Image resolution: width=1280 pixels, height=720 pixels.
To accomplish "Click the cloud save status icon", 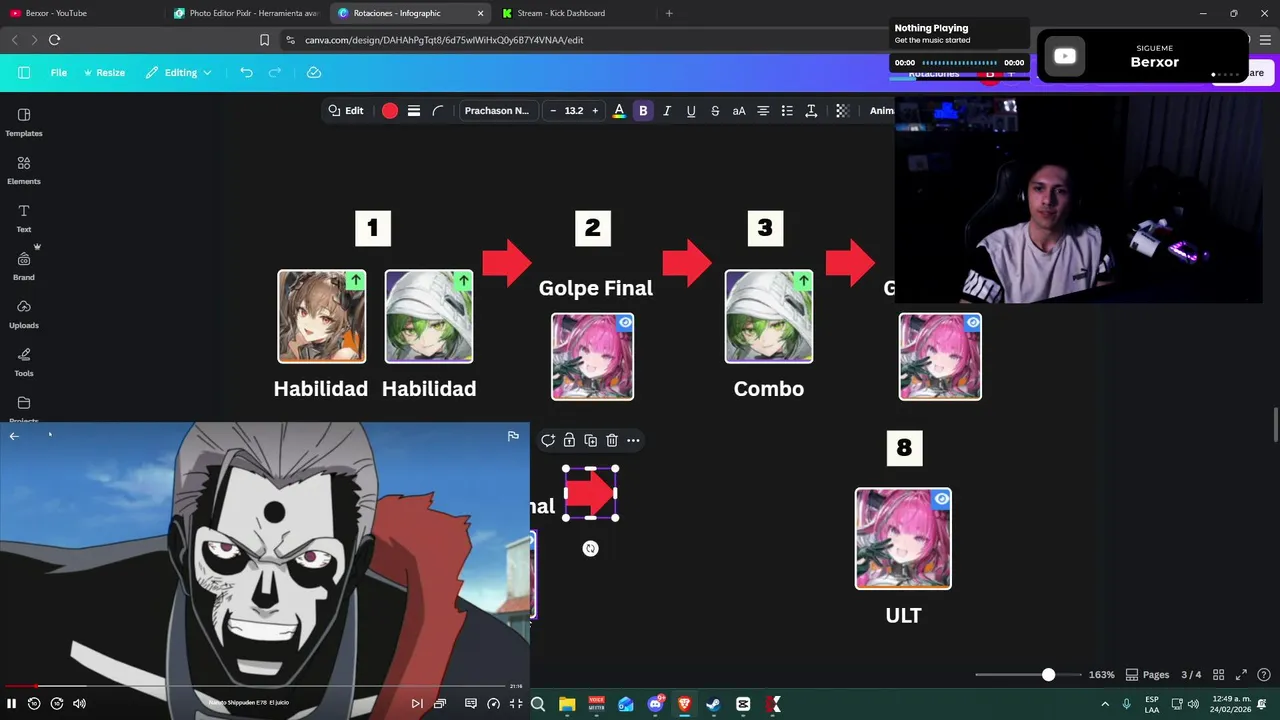I will tap(314, 73).
